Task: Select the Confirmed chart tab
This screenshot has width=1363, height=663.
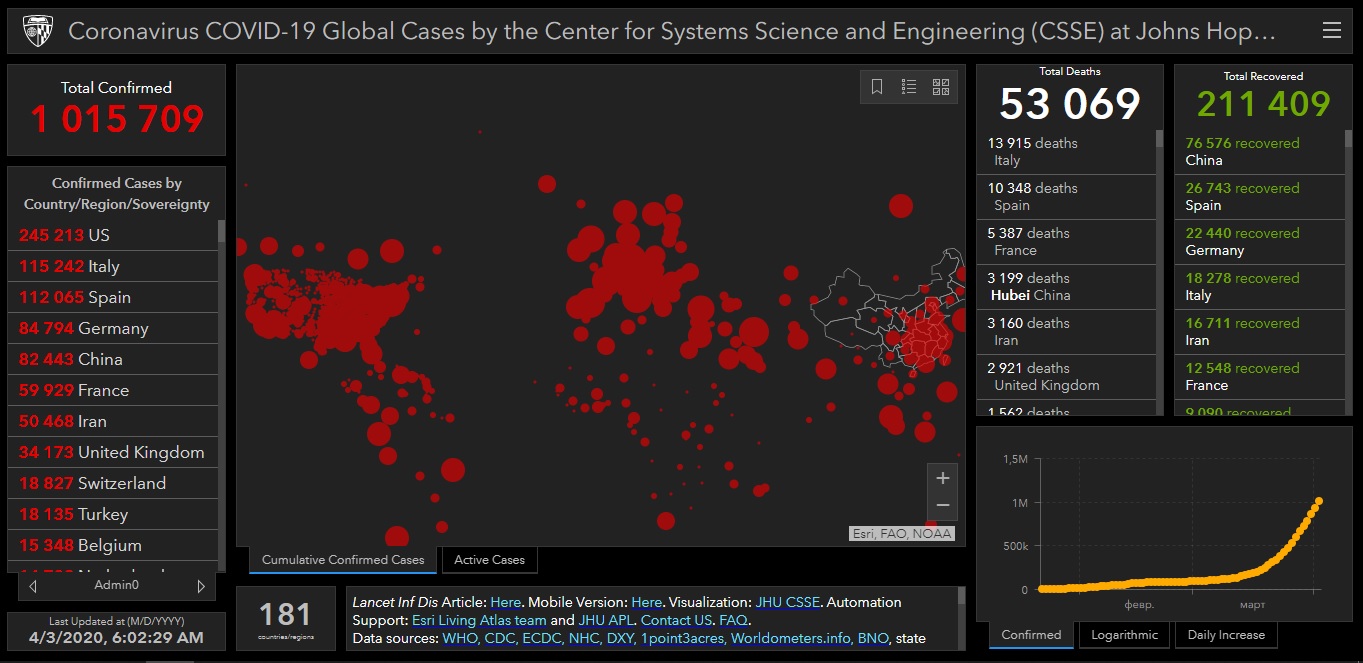Action: point(1031,635)
